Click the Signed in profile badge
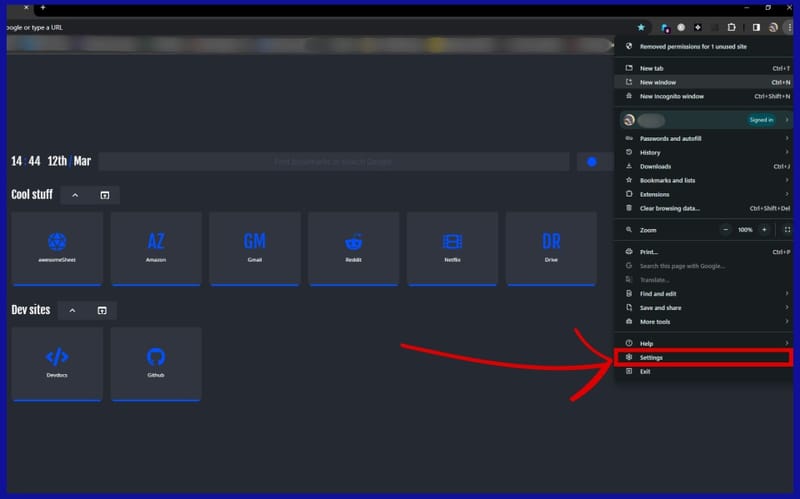This screenshot has height=499, width=800. pyautogui.click(x=761, y=120)
